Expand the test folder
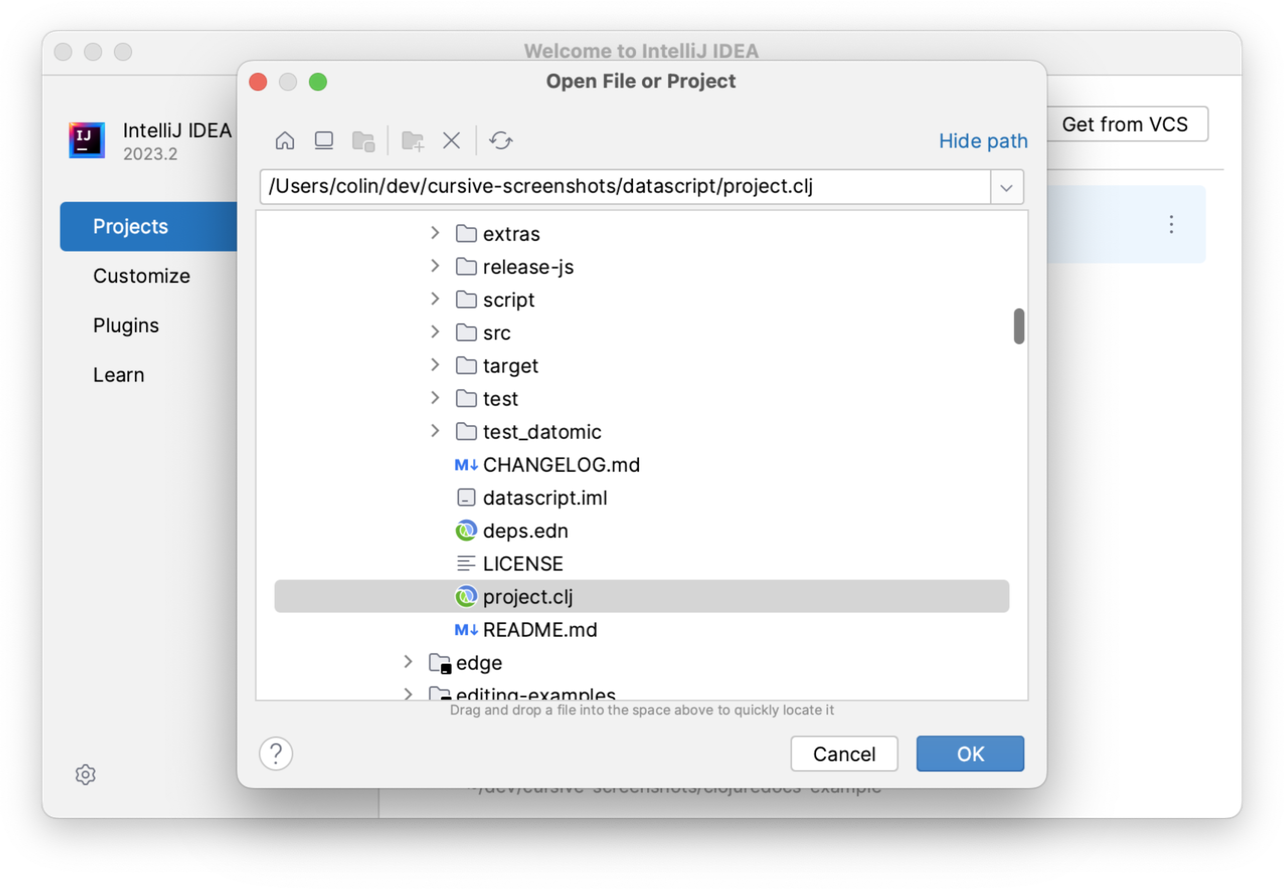Viewport: 1284px width, 889px height. (x=435, y=398)
